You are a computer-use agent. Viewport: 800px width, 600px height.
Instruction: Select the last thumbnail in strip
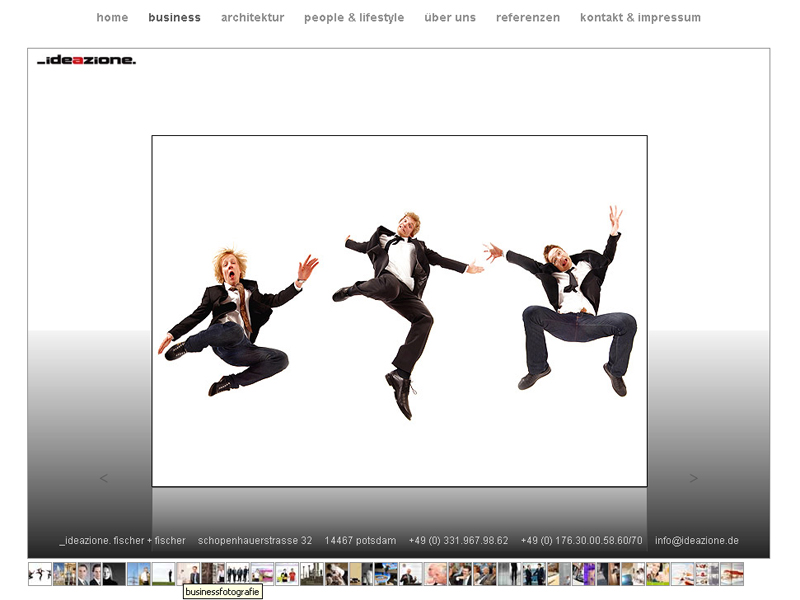[733, 574]
